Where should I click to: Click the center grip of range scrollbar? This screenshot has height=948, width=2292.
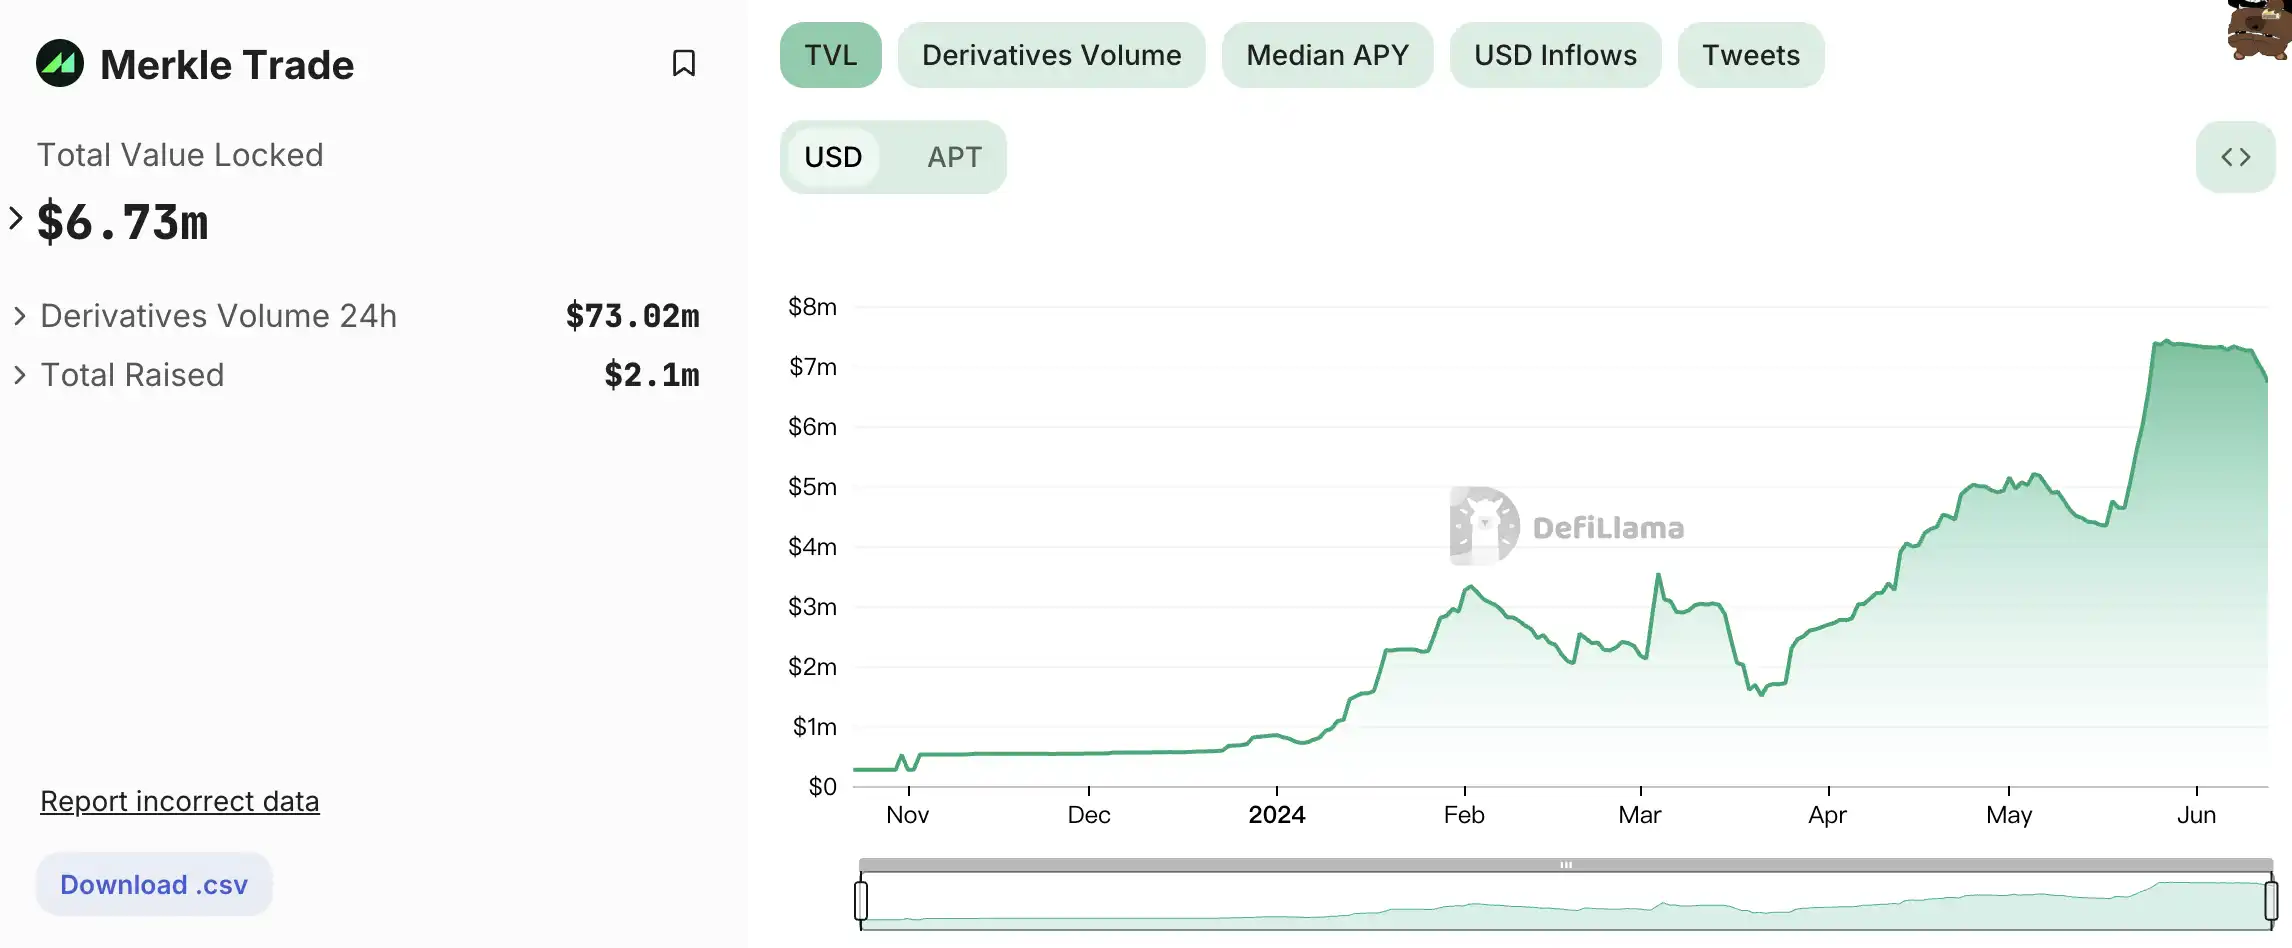1566,865
